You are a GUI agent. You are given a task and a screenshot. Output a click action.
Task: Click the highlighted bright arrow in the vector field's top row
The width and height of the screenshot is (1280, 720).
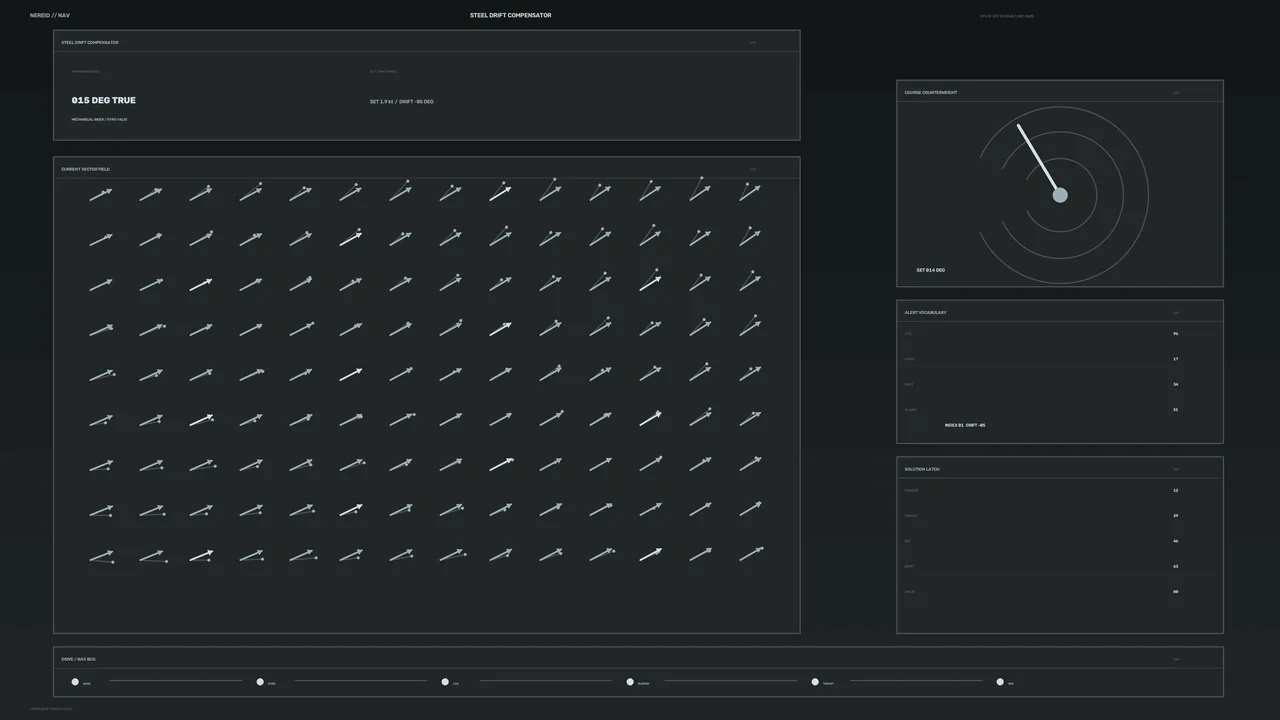point(501,193)
